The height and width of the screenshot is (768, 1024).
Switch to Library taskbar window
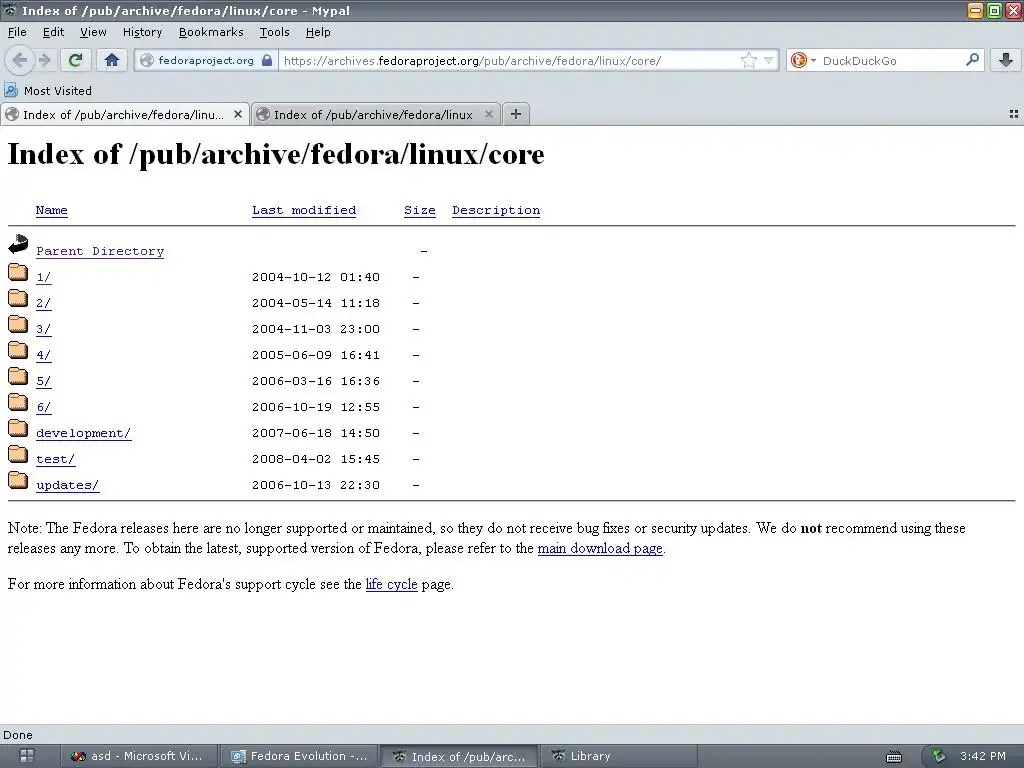coord(619,756)
